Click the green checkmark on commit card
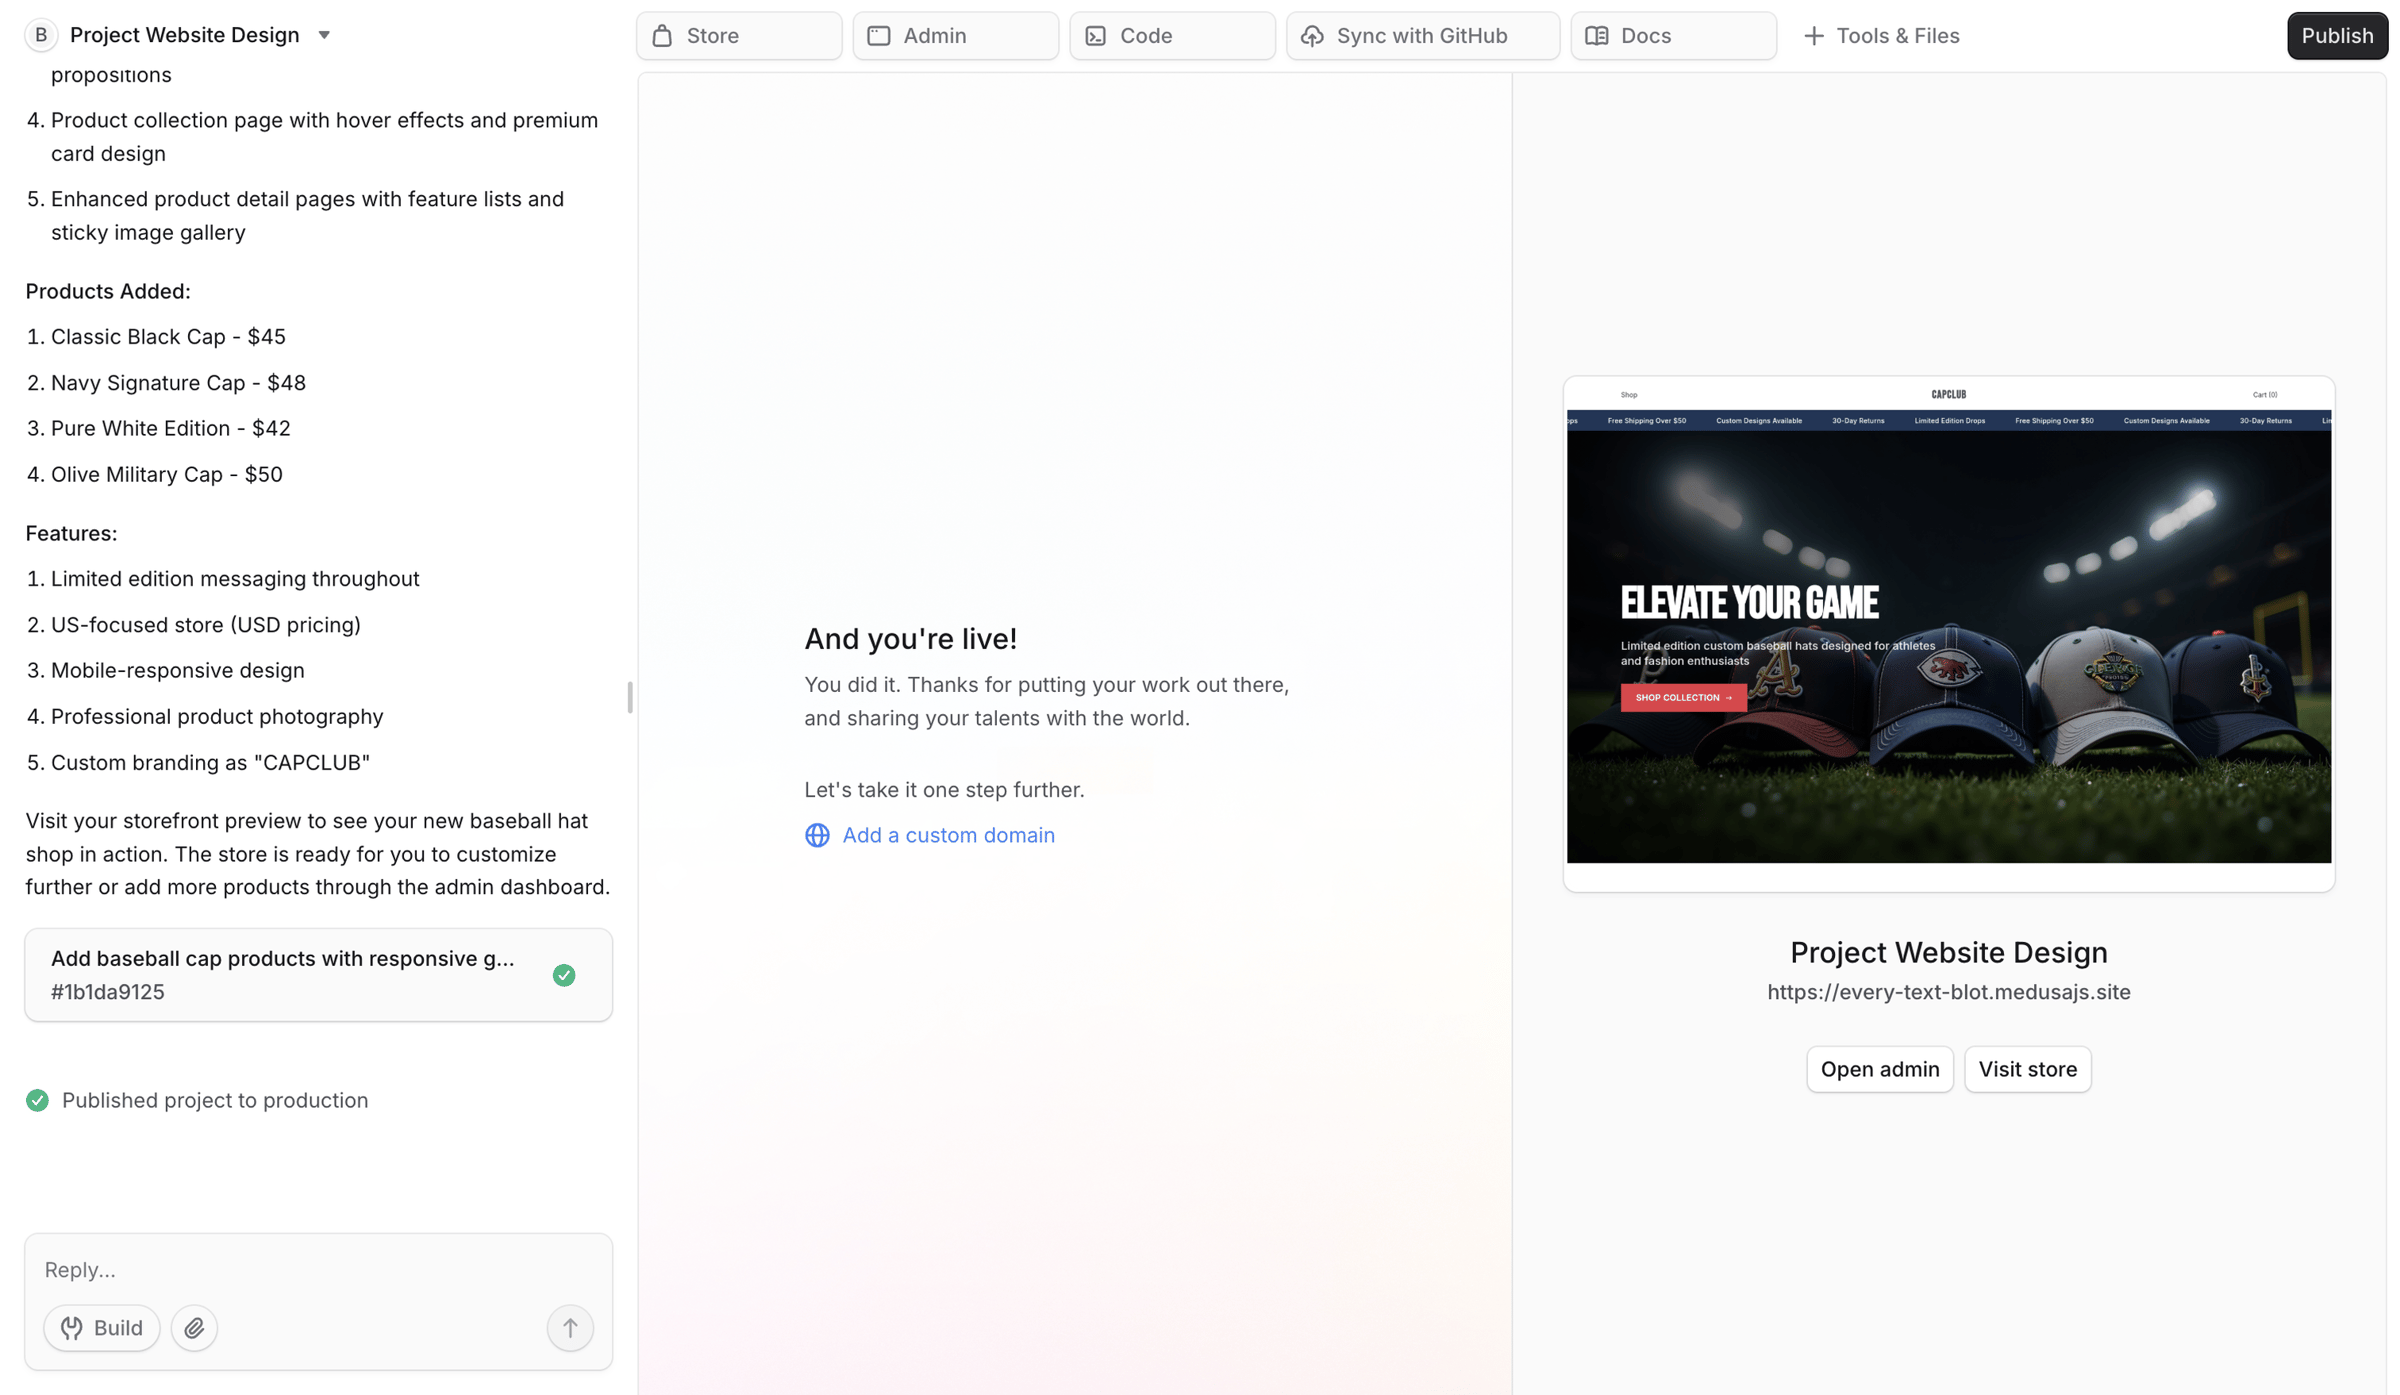 [x=564, y=975]
